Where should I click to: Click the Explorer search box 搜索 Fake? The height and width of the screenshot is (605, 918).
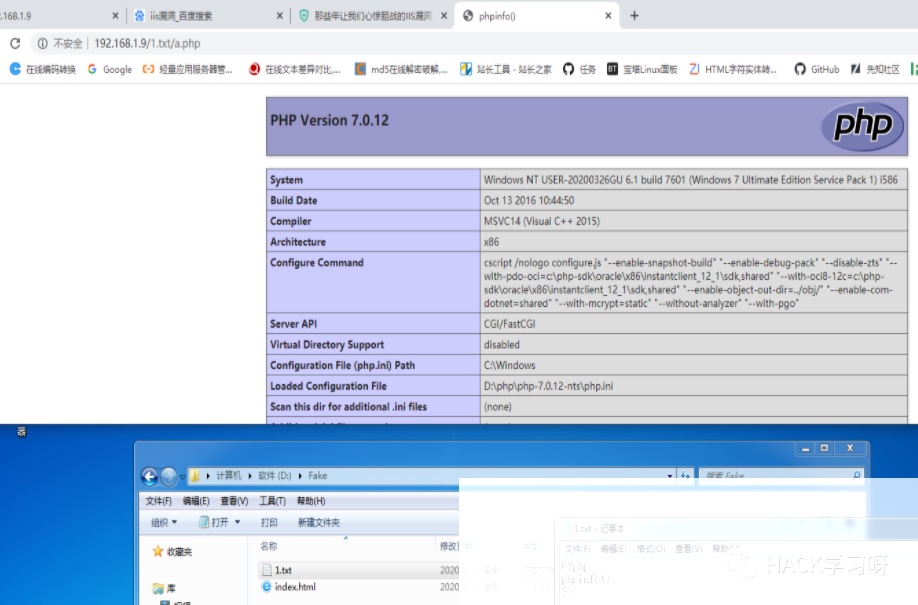781,476
